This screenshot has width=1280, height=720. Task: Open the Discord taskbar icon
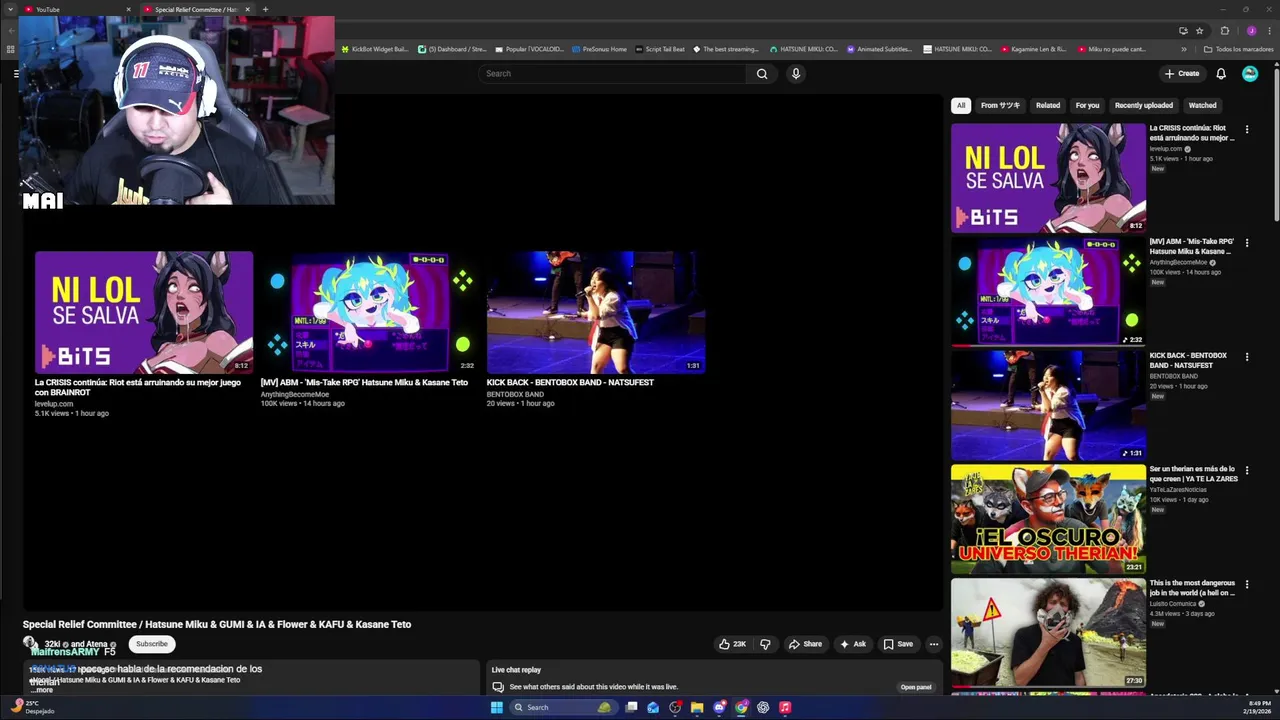pos(719,707)
